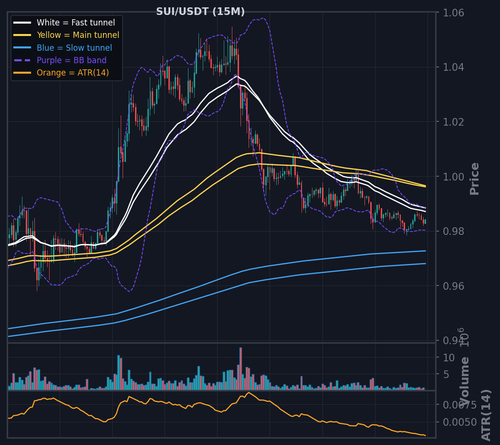
Task: Click the purple dashed swatch in legend
Action: (22, 60)
